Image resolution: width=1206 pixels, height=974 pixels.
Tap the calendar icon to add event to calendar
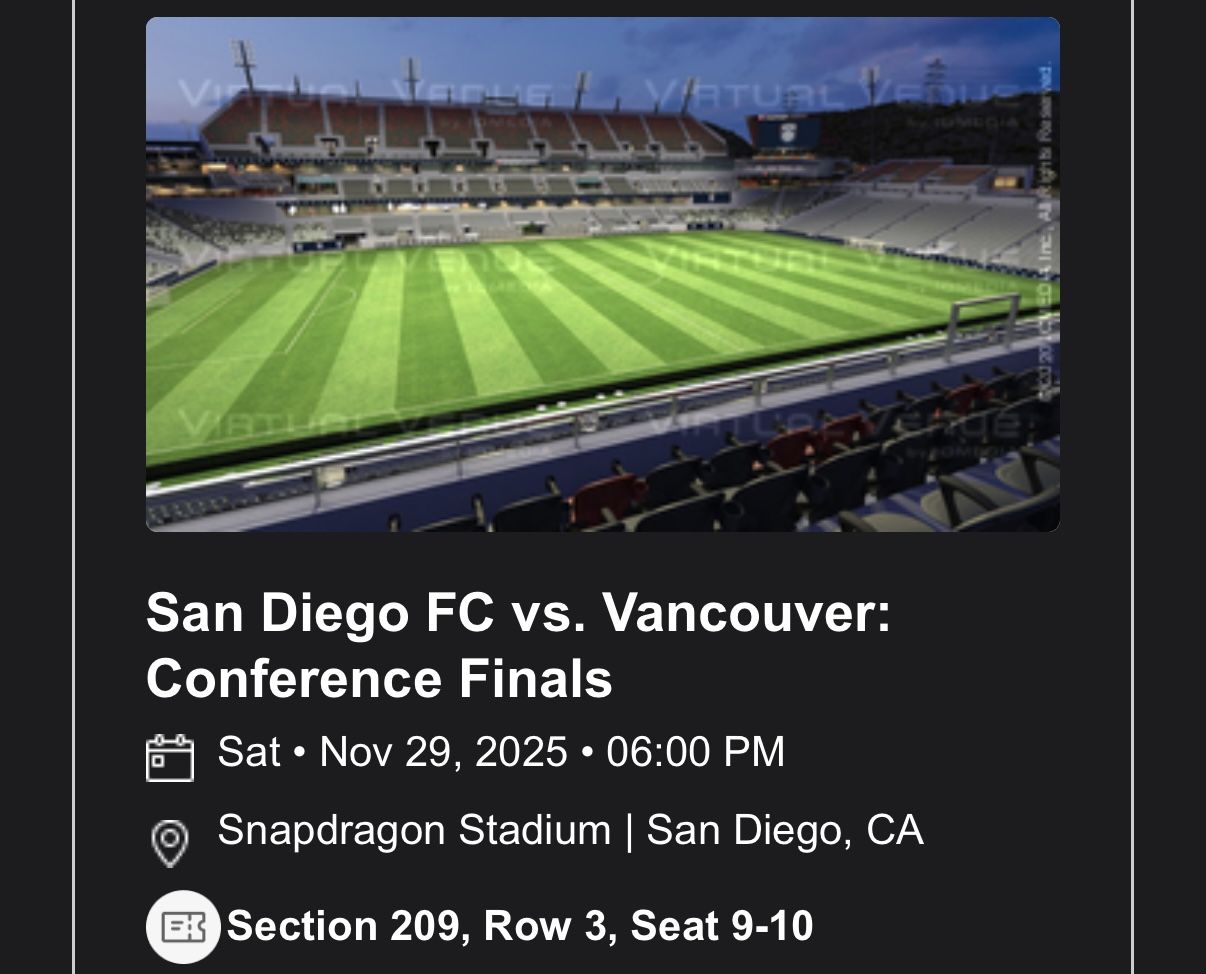pyautogui.click(x=171, y=757)
